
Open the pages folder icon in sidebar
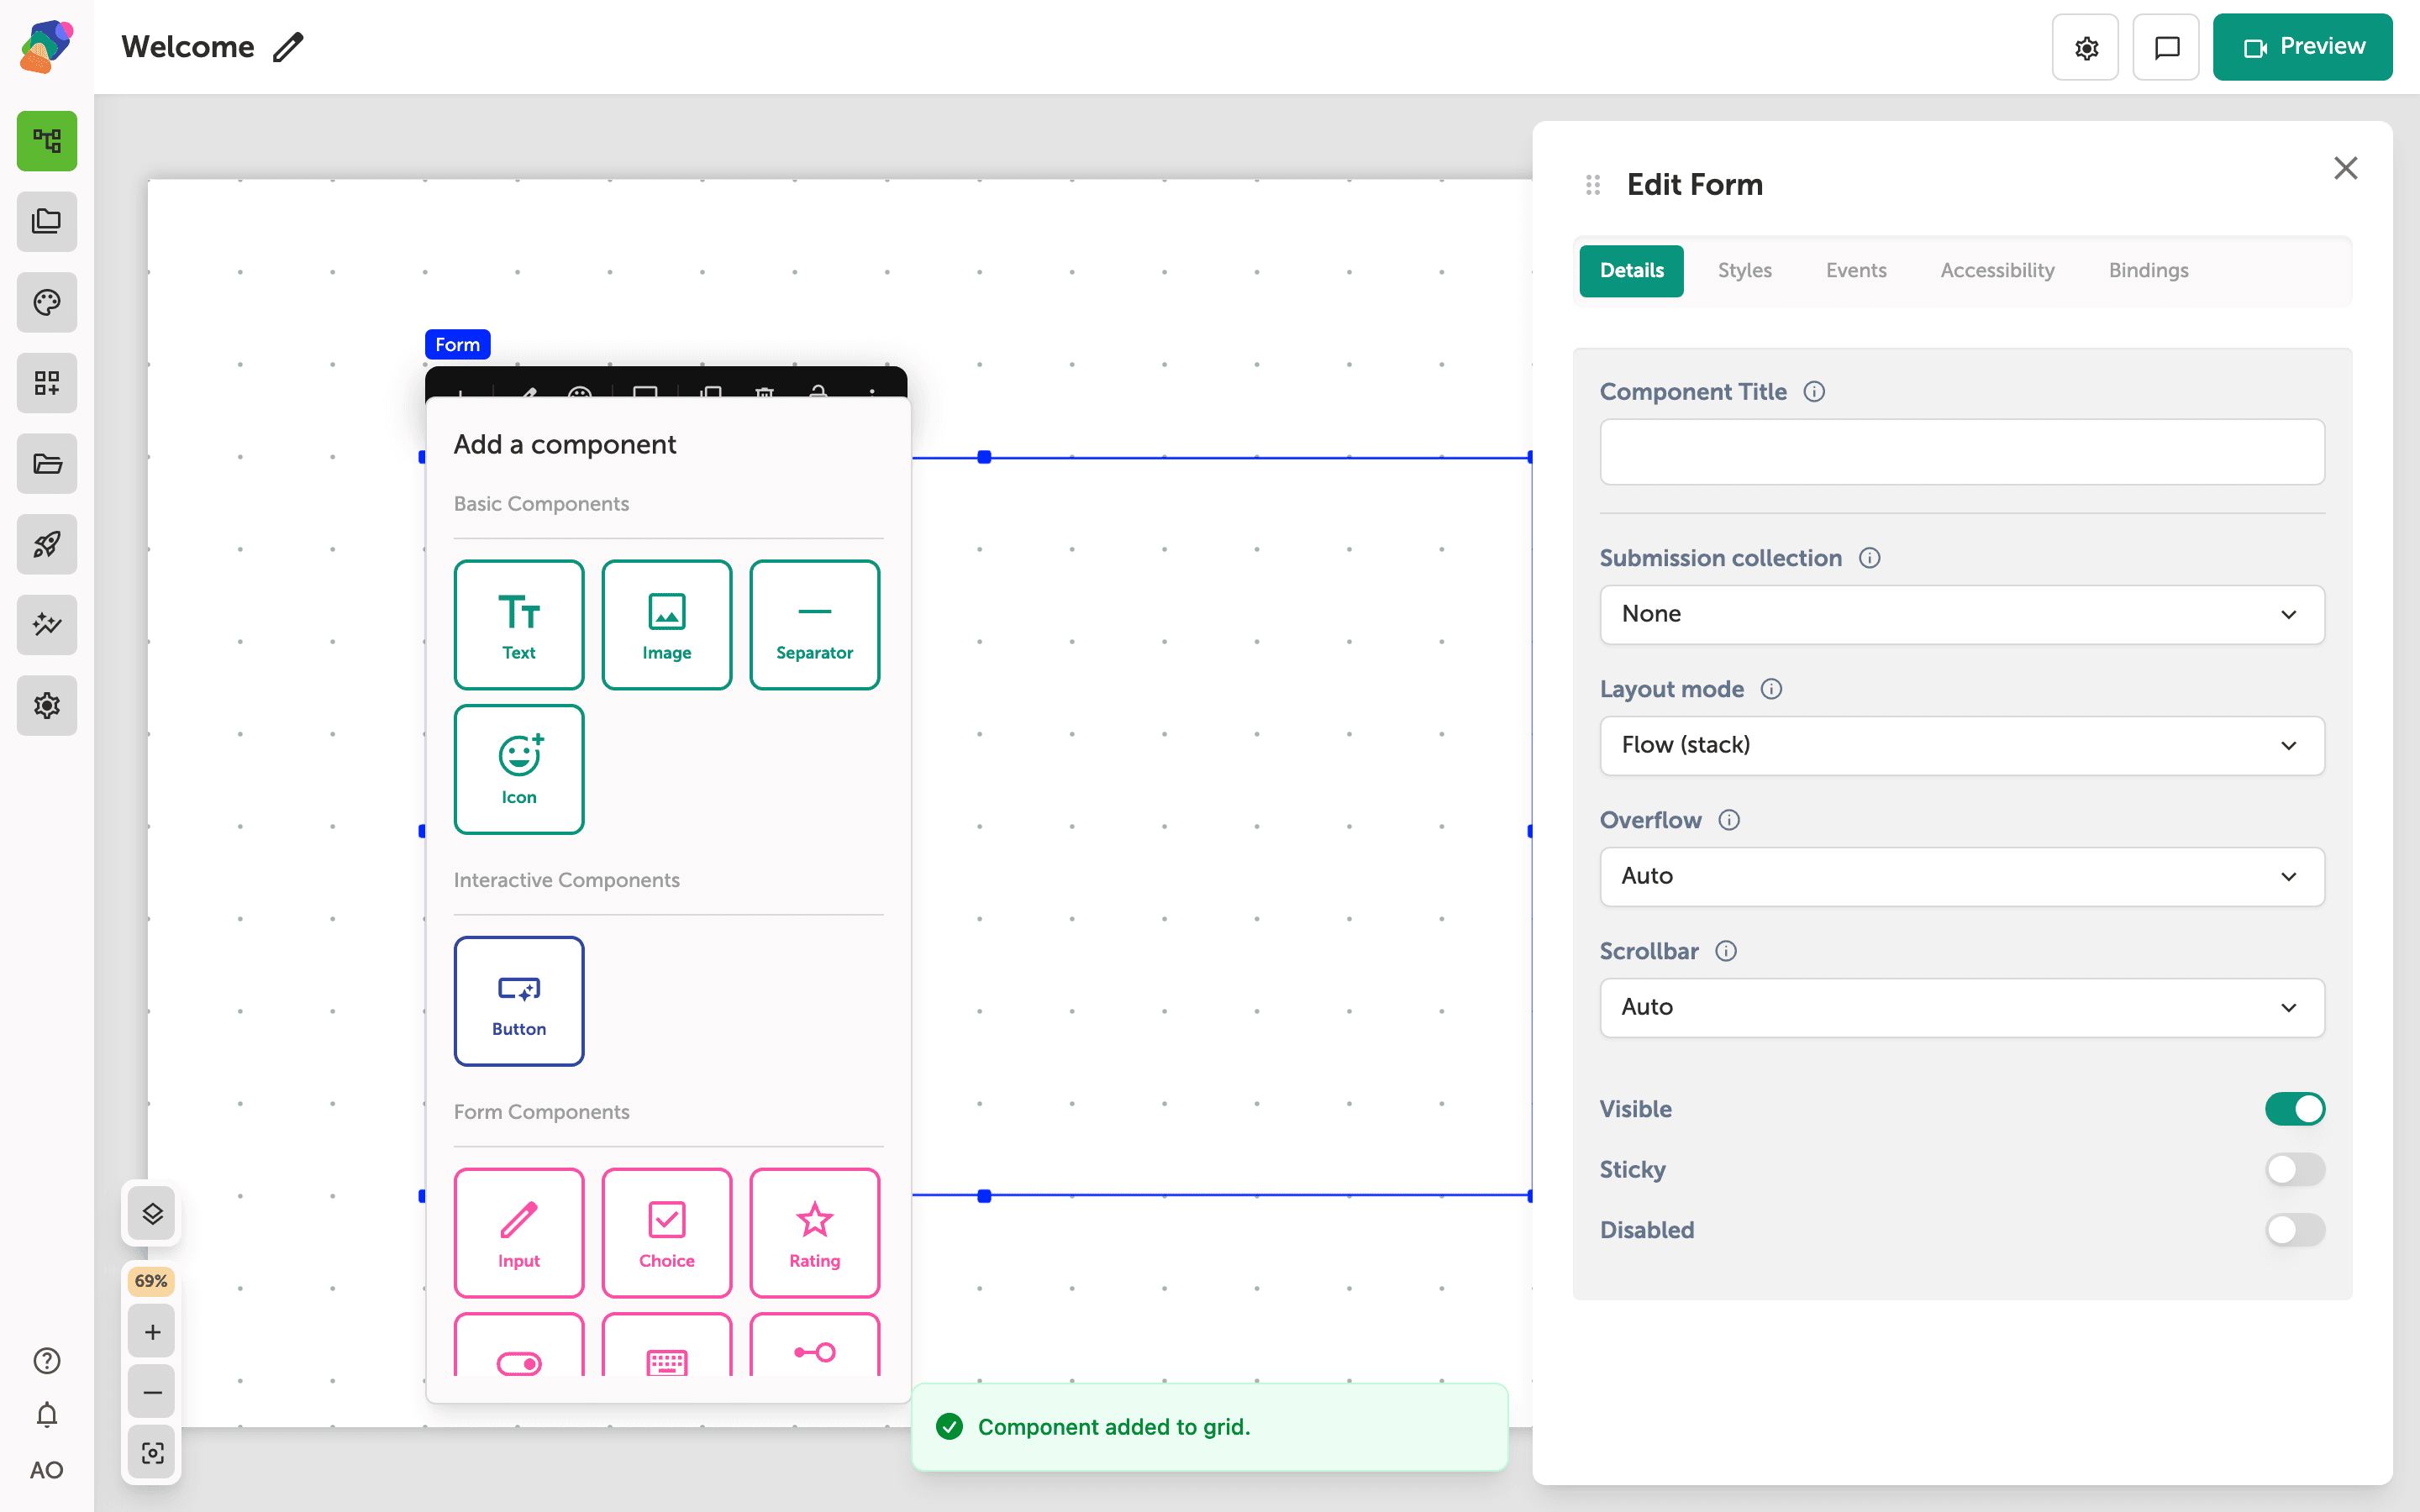[x=47, y=221]
